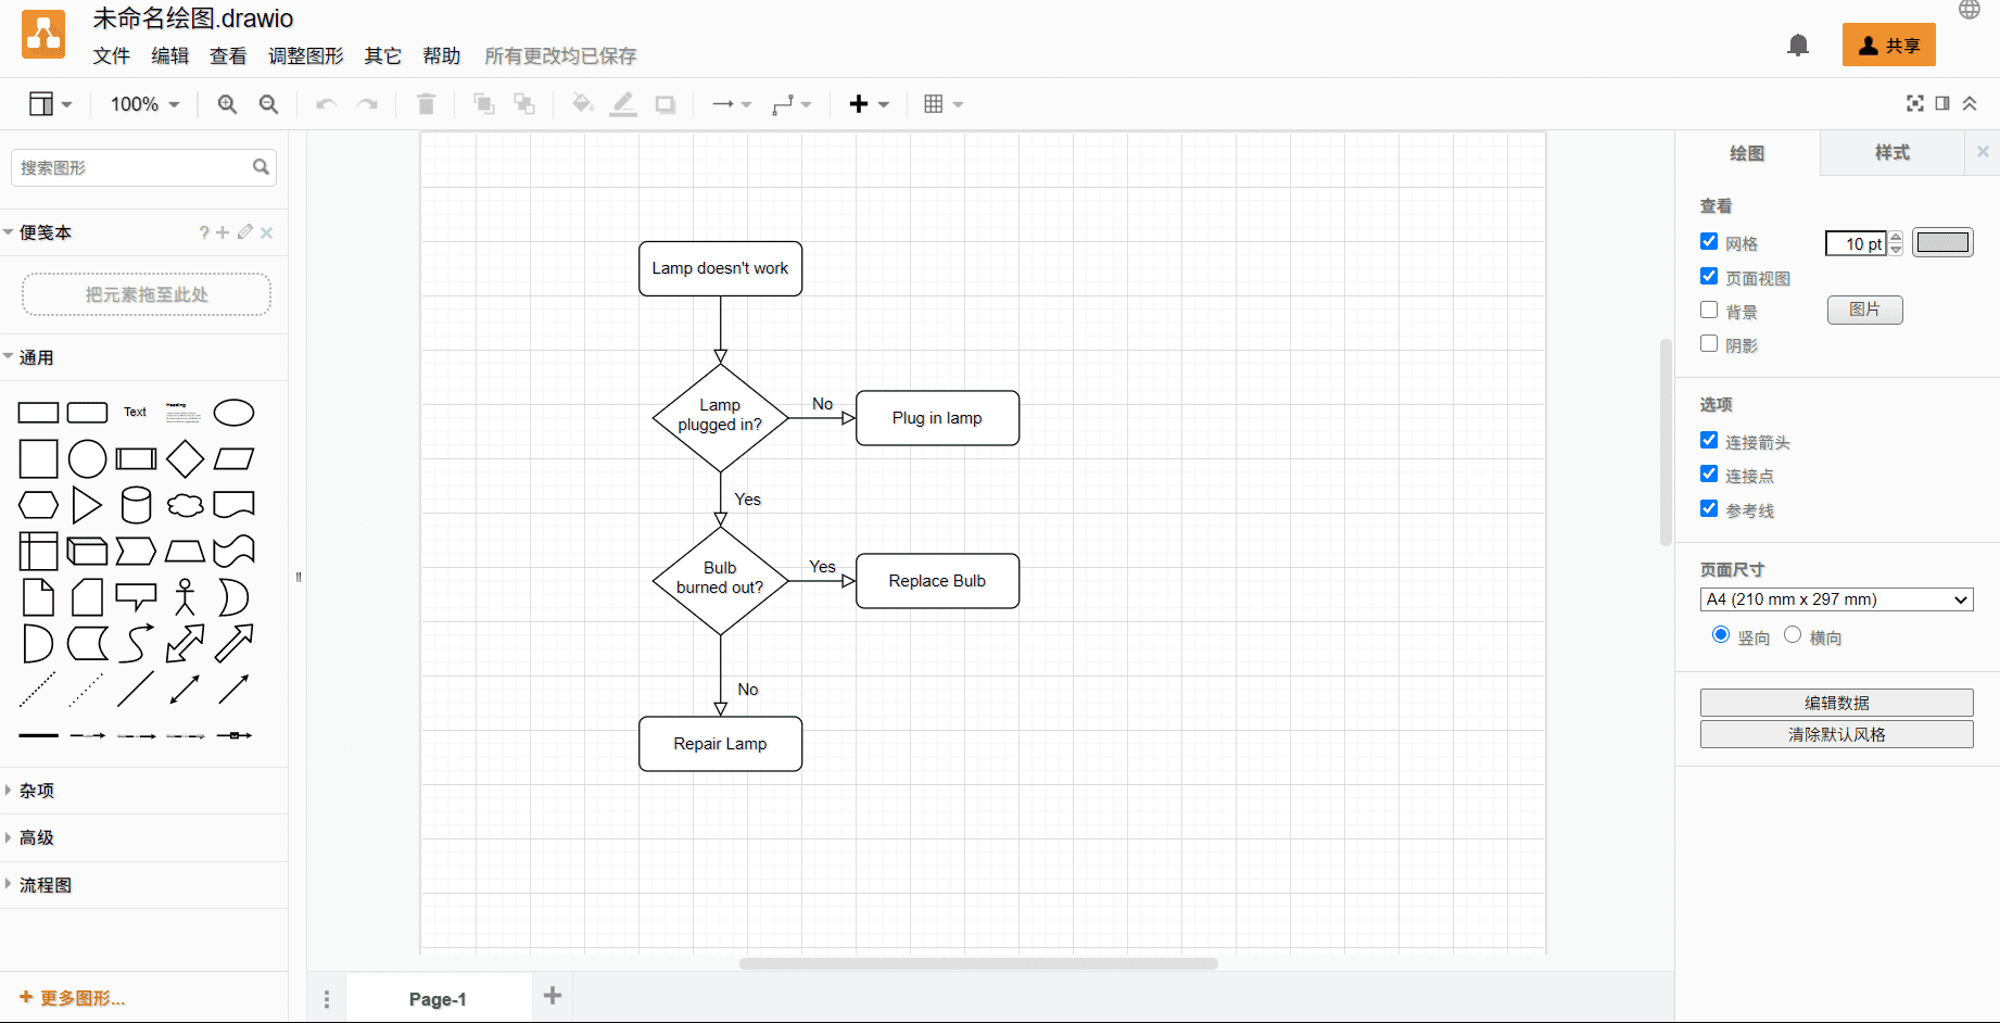This screenshot has width=2000, height=1023.
Task: Click the search shapes magnifier icon
Action: pyautogui.click(x=261, y=167)
